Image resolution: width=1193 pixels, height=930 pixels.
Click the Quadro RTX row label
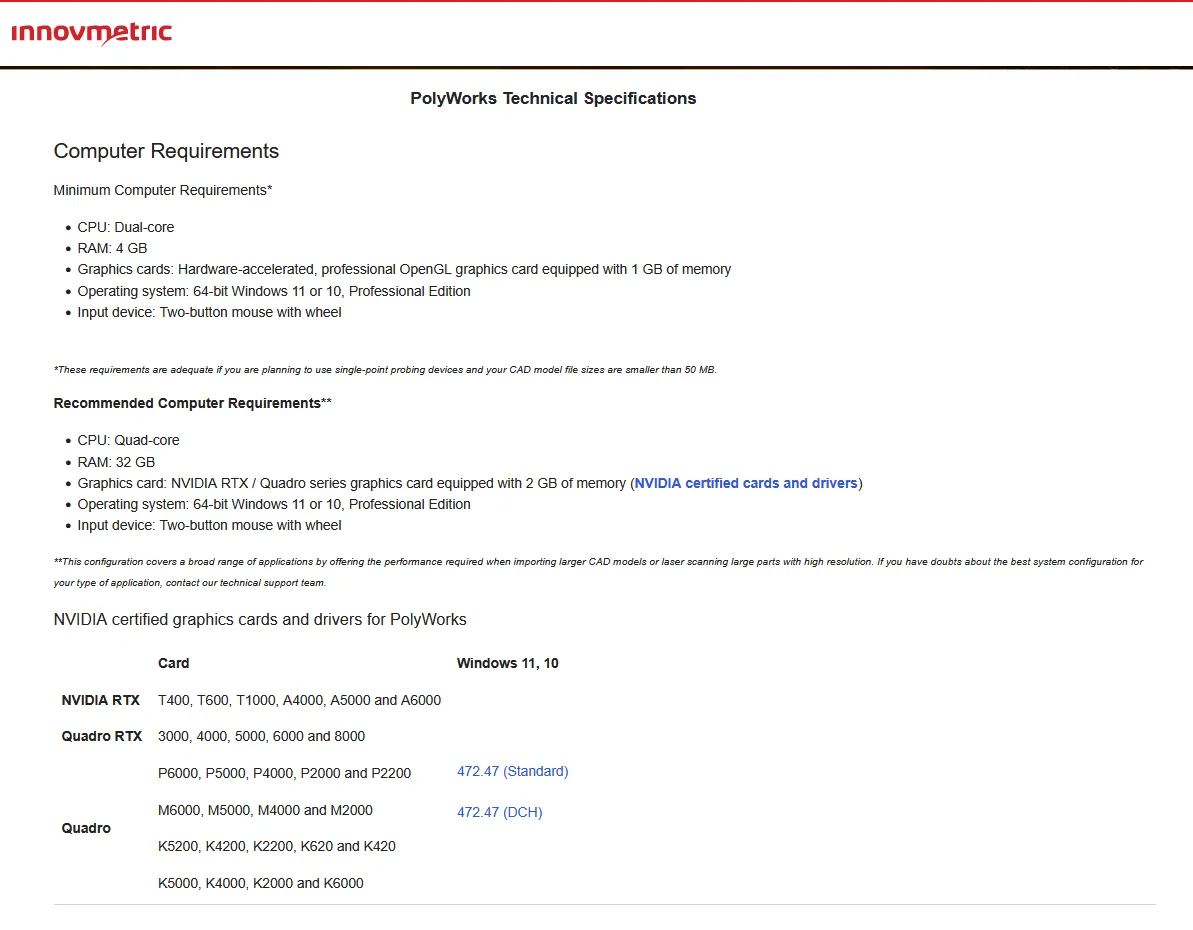[102, 736]
